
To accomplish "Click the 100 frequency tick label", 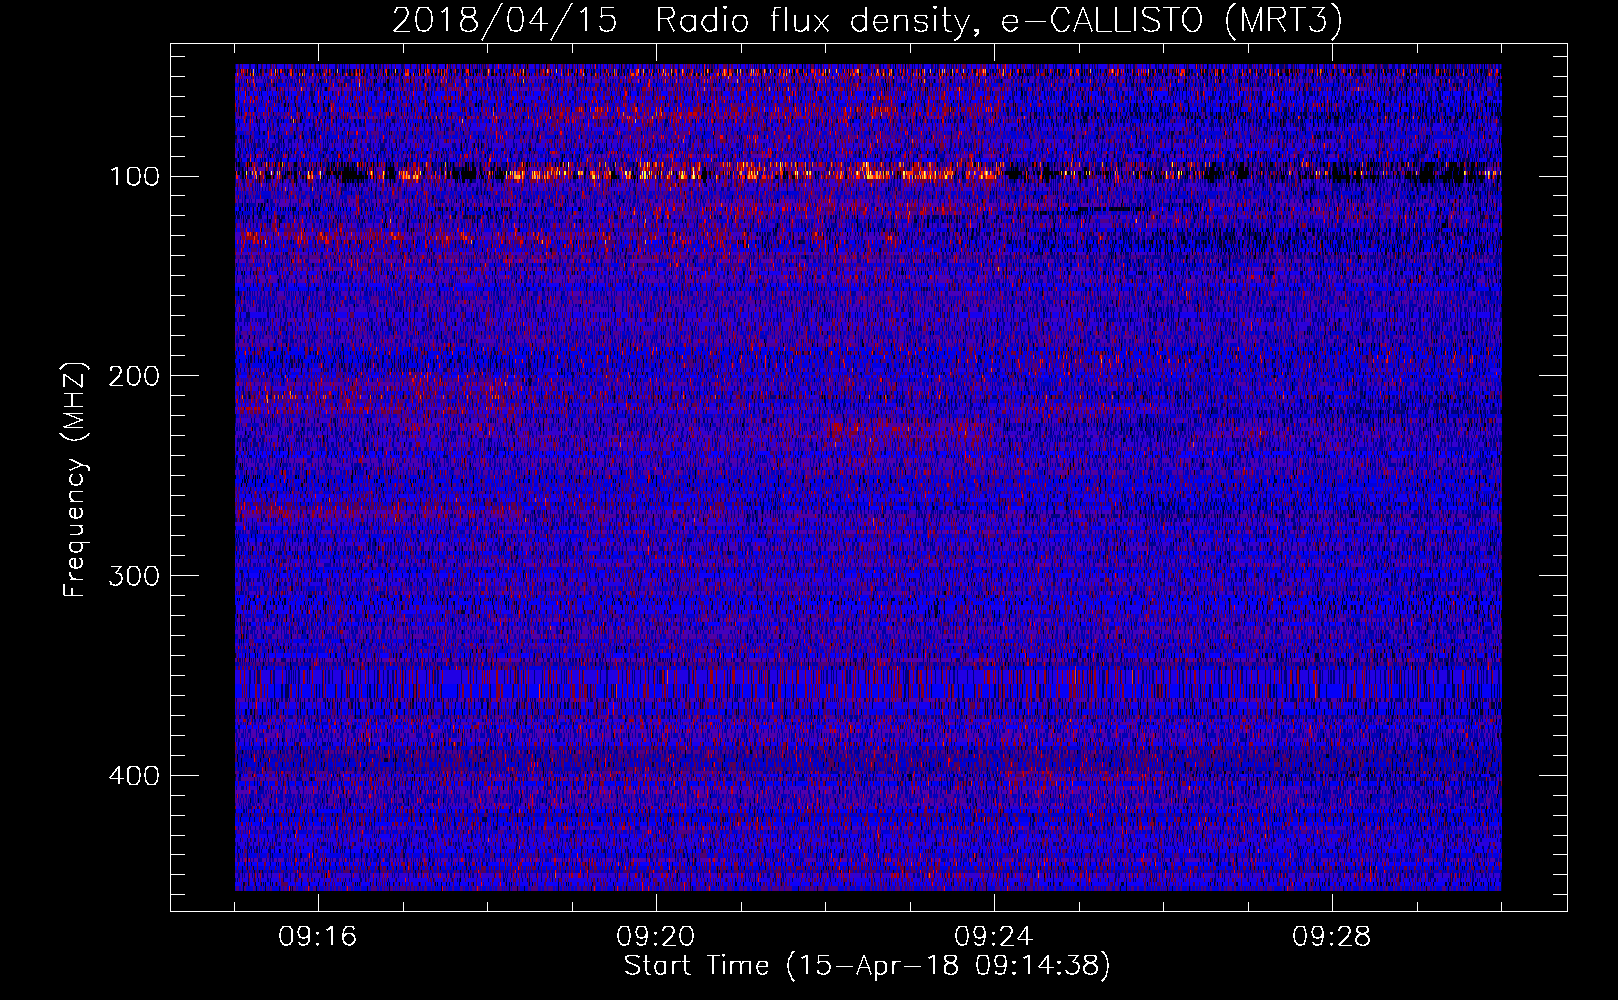I will [134, 177].
